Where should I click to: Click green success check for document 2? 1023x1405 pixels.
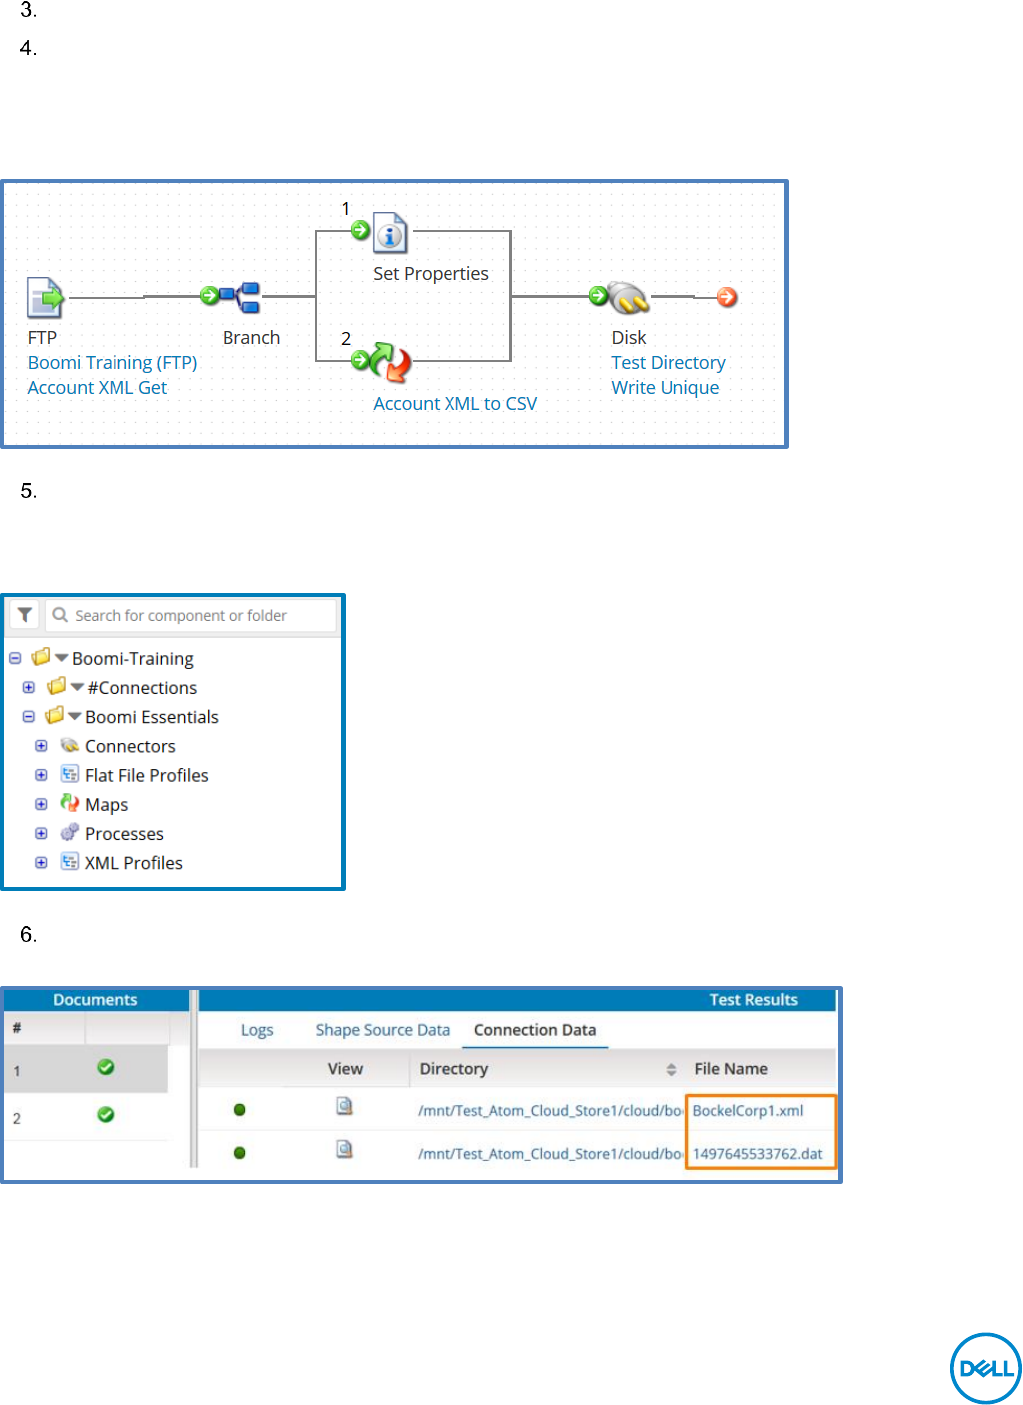pyautogui.click(x=105, y=1114)
